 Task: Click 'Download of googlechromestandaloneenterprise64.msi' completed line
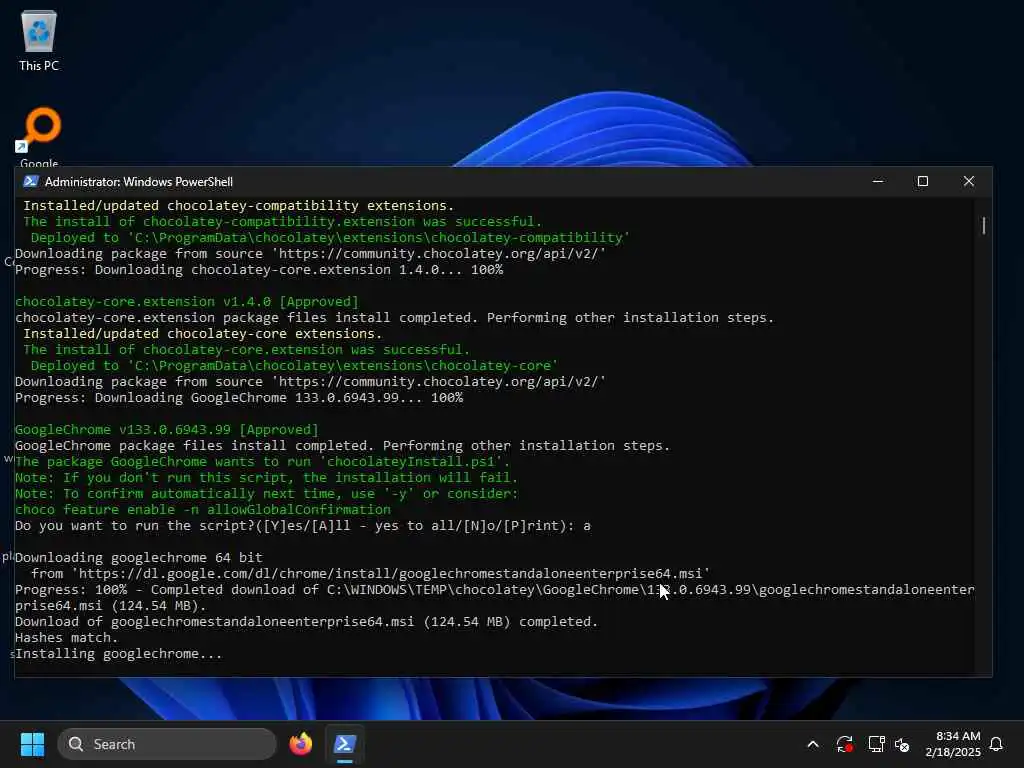(306, 622)
